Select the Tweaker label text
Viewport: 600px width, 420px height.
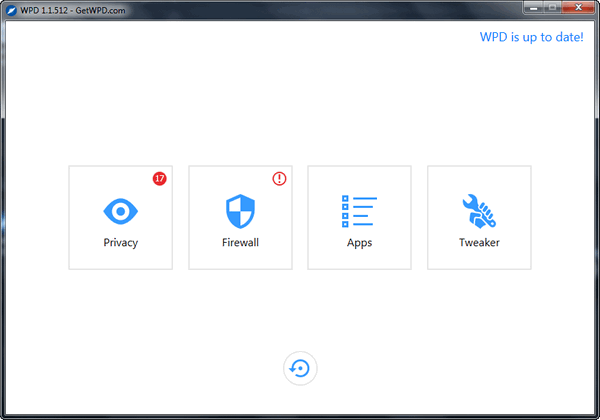pyautogui.click(x=479, y=243)
